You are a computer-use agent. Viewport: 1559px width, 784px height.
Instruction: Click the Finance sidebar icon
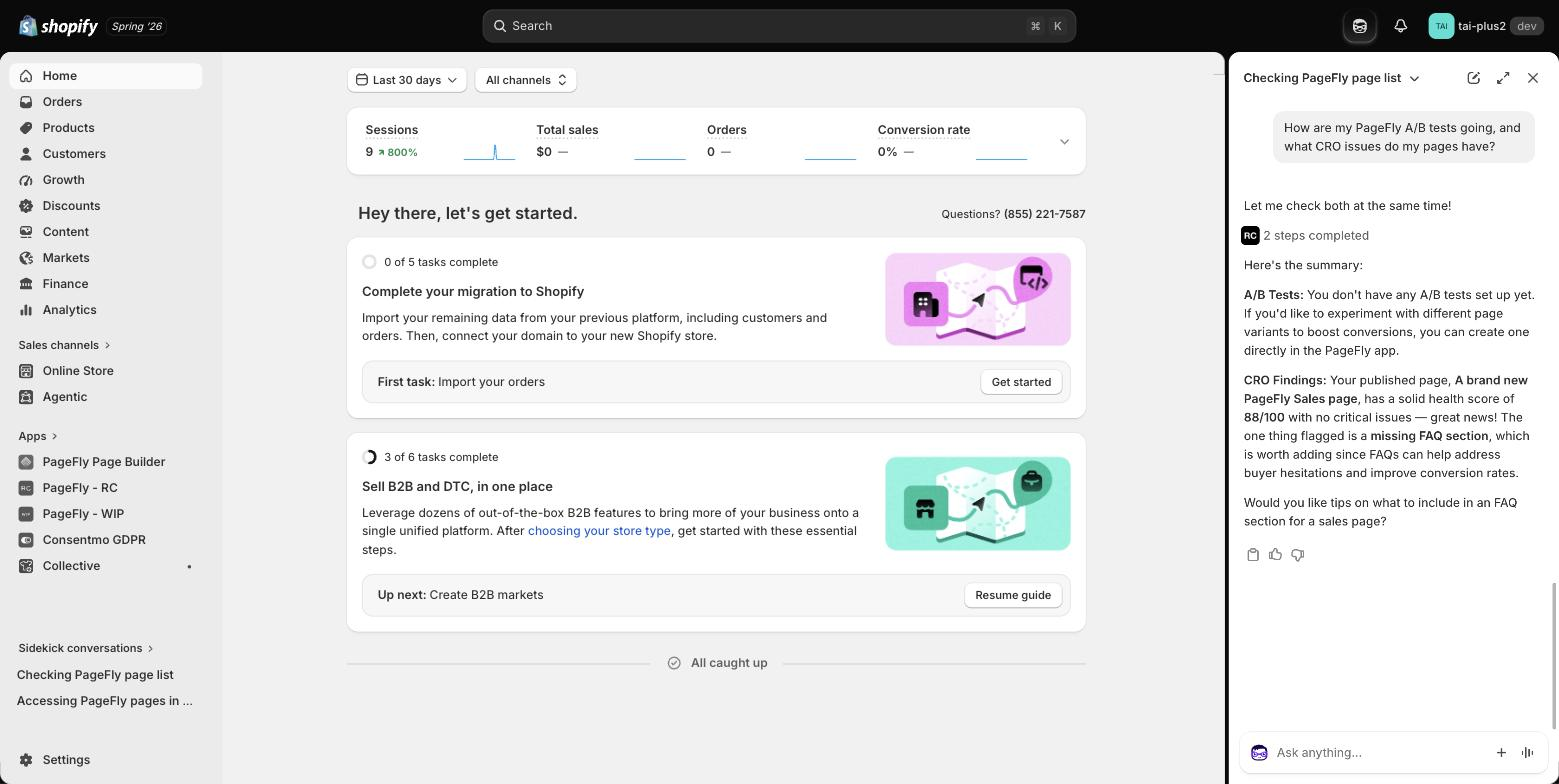(x=26, y=284)
